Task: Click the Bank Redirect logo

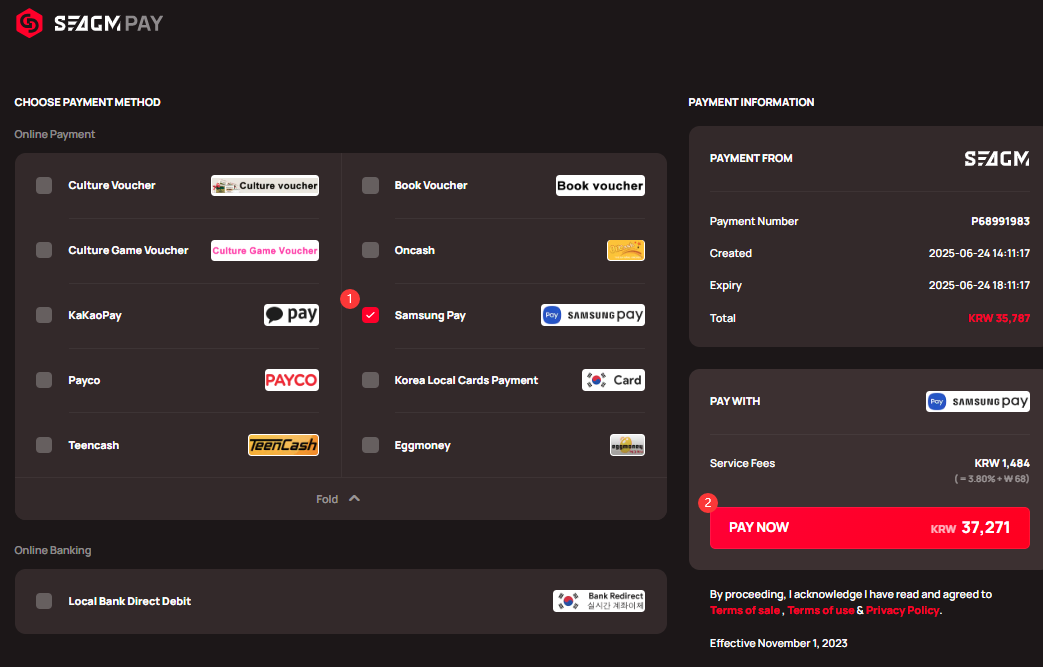Action: [599, 601]
